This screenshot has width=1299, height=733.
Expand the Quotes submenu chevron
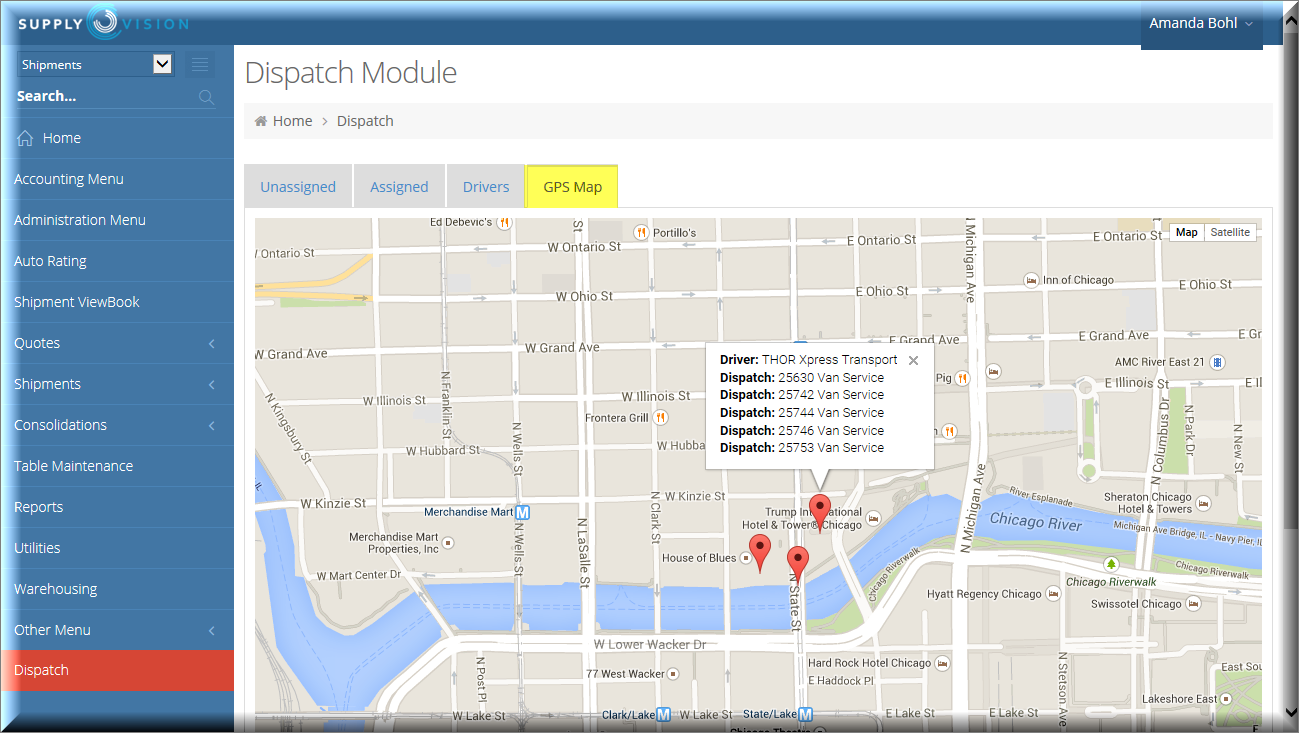(x=212, y=344)
